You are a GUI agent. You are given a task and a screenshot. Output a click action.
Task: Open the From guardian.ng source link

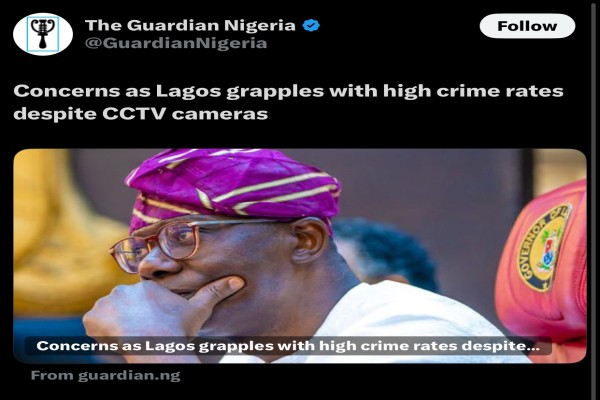(106, 376)
